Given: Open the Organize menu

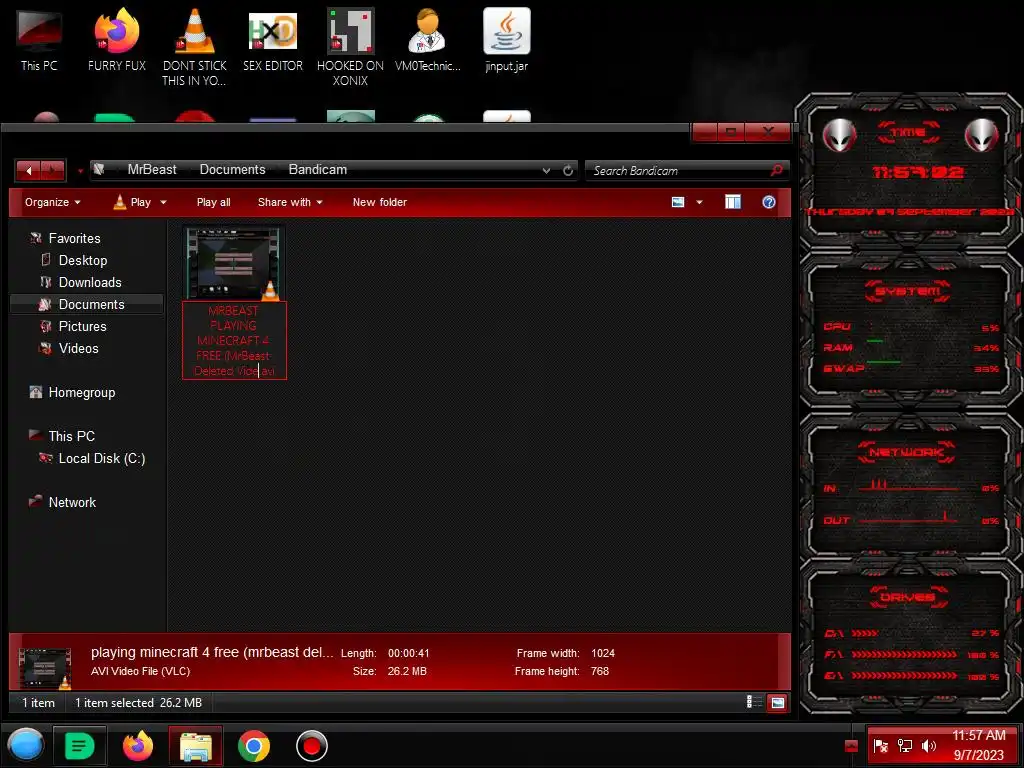Looking at the screenshot, I should 52,202.
